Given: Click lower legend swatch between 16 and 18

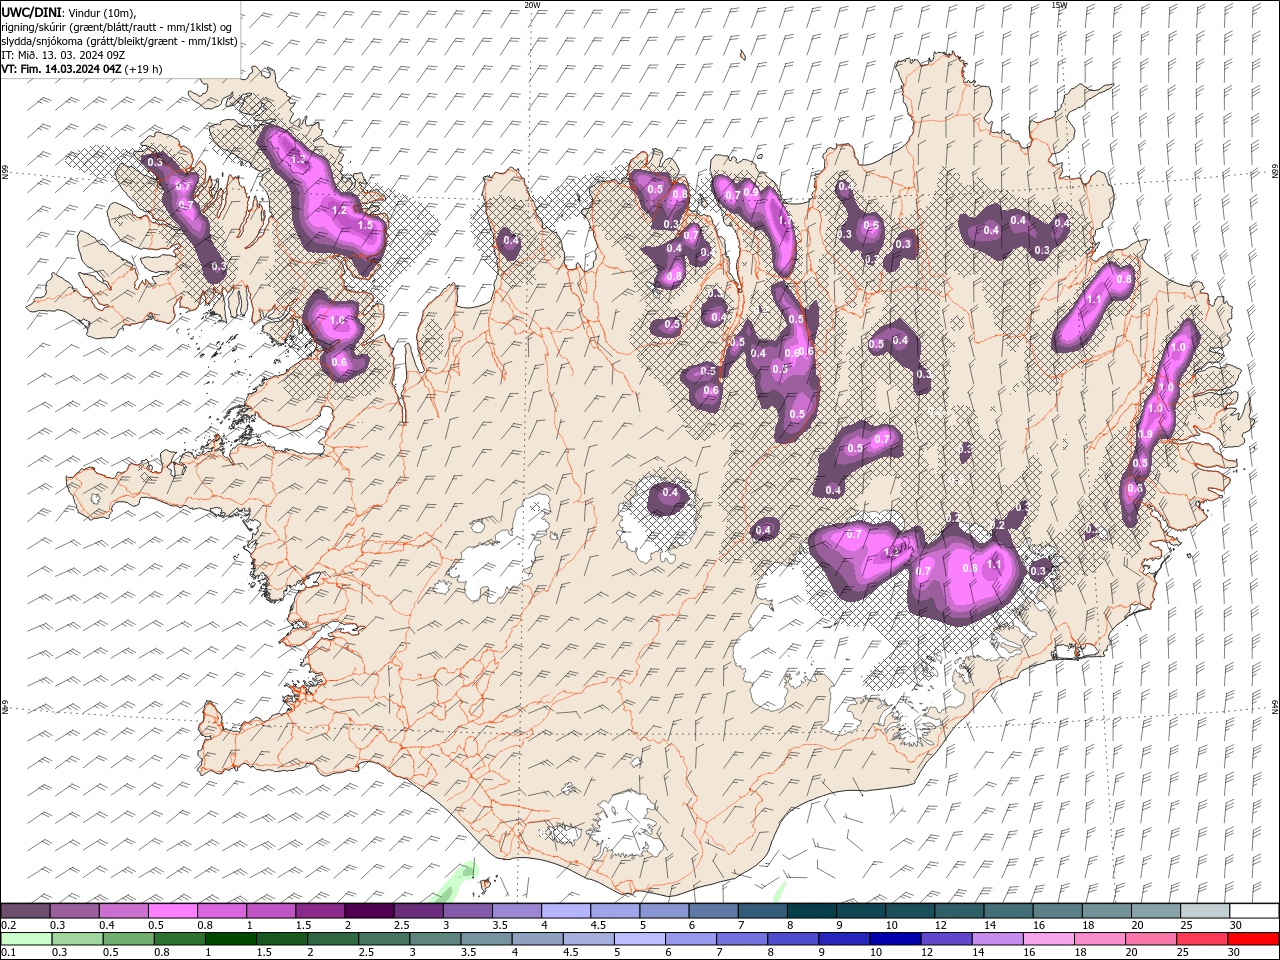Looking at the screenshot, I should coord(1048,939).
